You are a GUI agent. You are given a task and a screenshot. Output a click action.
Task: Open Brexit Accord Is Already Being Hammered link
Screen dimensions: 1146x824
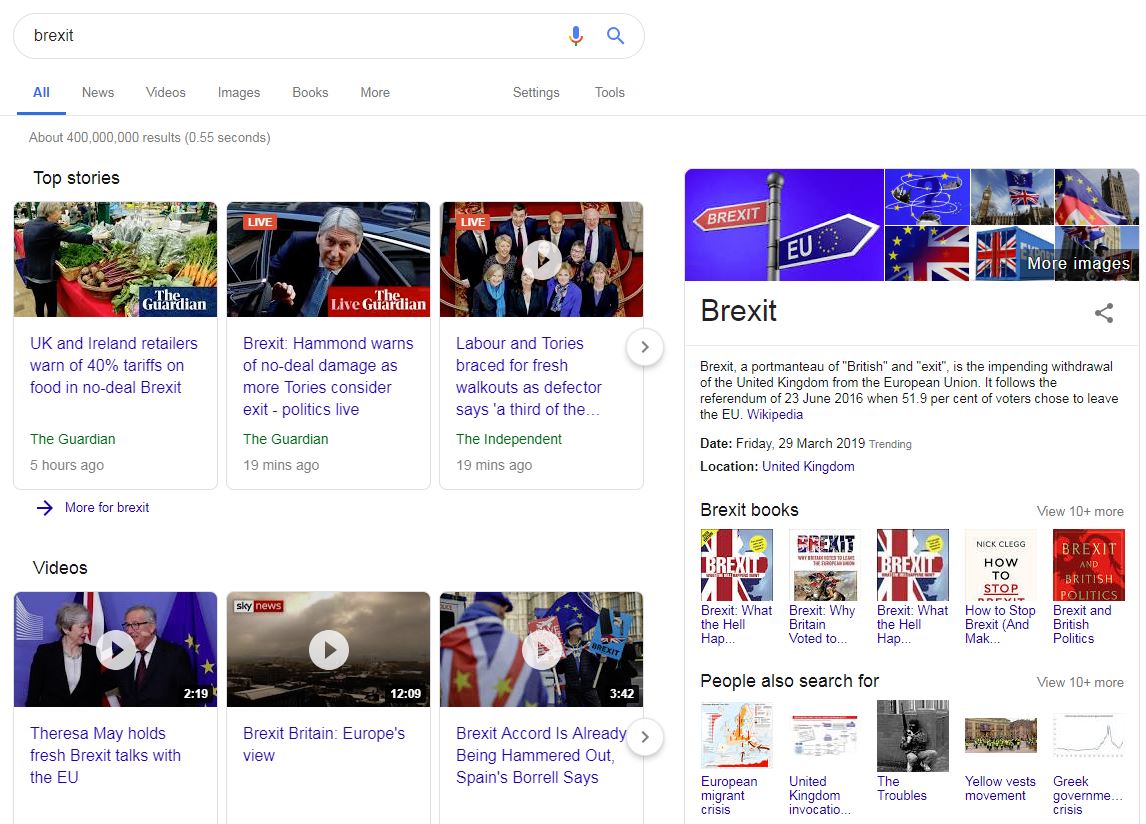pos(541,755)
